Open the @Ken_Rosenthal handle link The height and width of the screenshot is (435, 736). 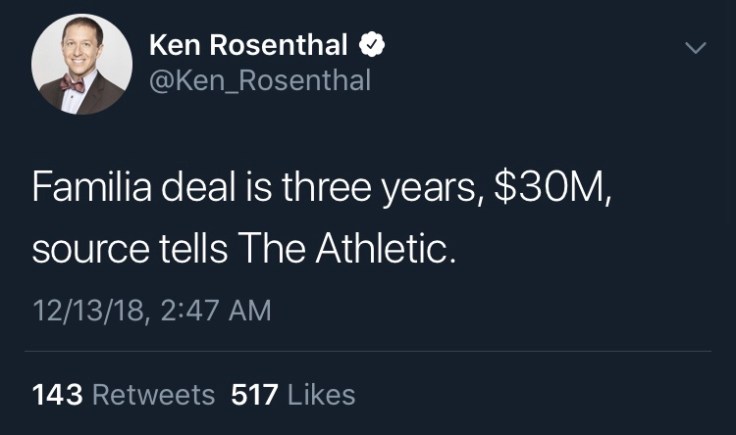(x=259, y=80)
